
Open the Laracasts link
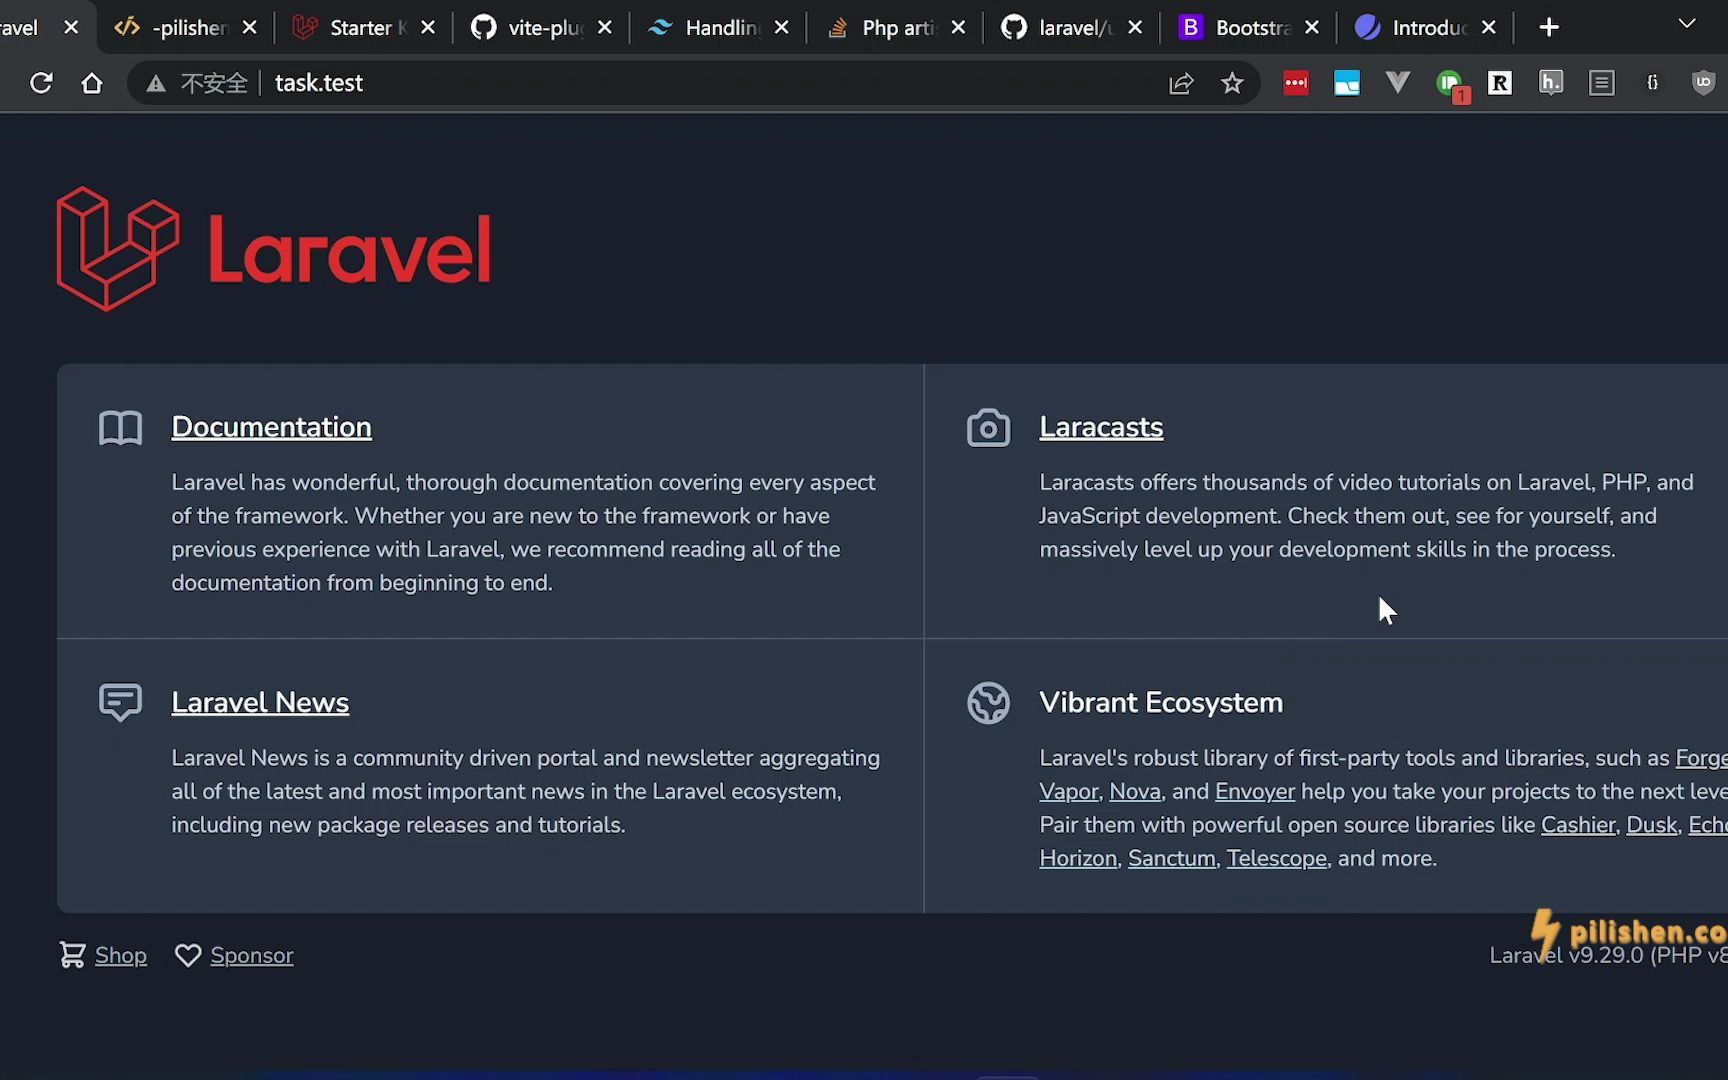pyautogui.click(x=1101, y=427)
